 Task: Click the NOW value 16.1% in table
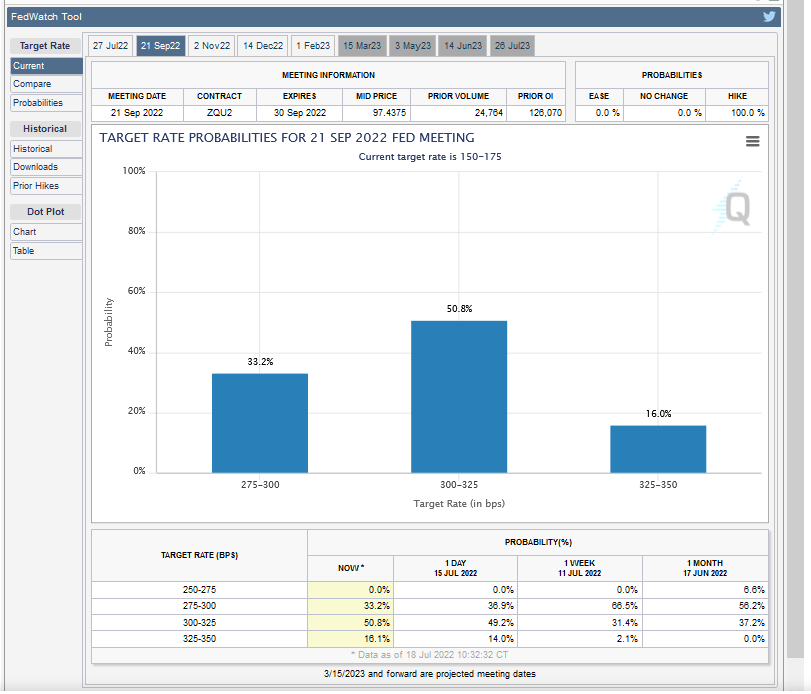377,639
